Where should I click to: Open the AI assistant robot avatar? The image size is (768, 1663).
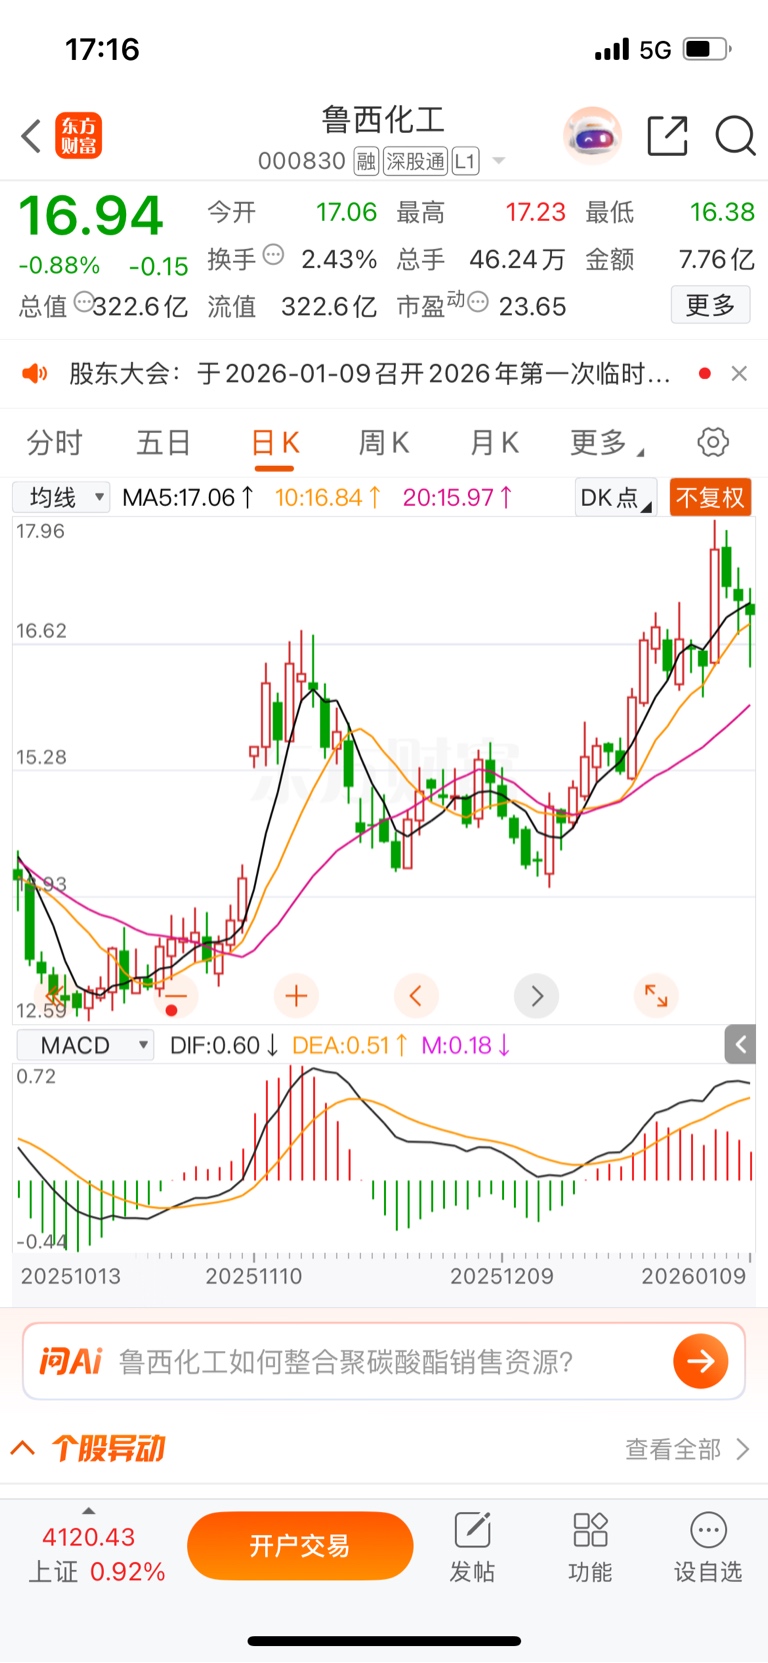(592, 136)
